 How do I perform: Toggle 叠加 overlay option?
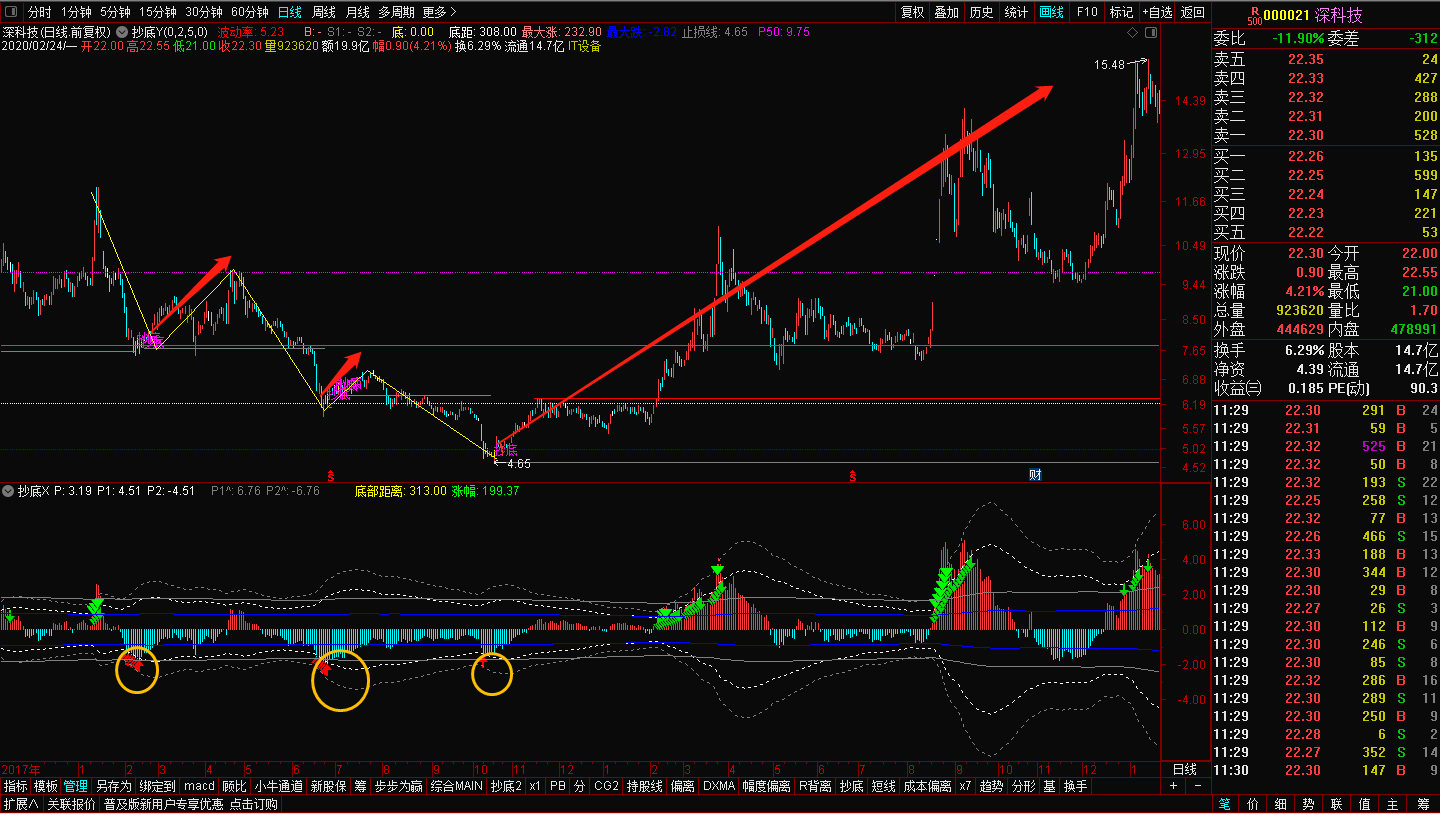(x=946, y=12)
